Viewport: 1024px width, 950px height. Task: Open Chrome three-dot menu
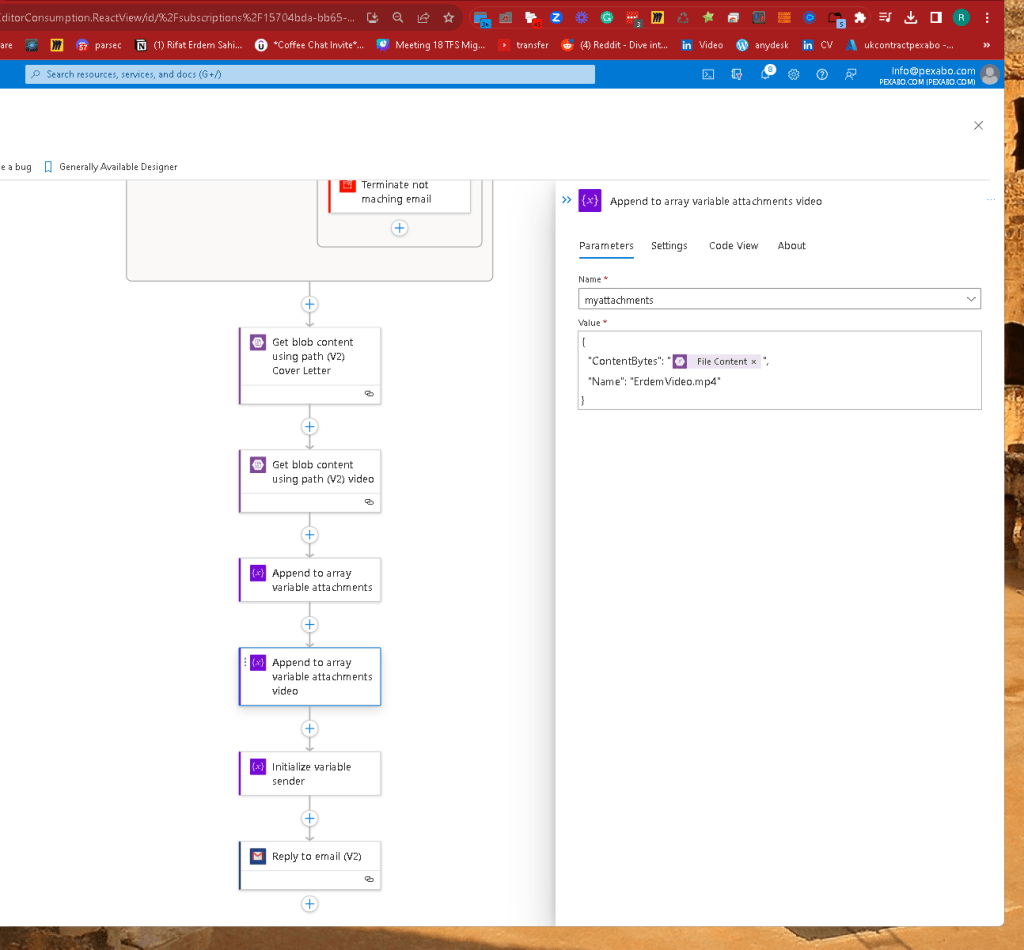[987, 18]
